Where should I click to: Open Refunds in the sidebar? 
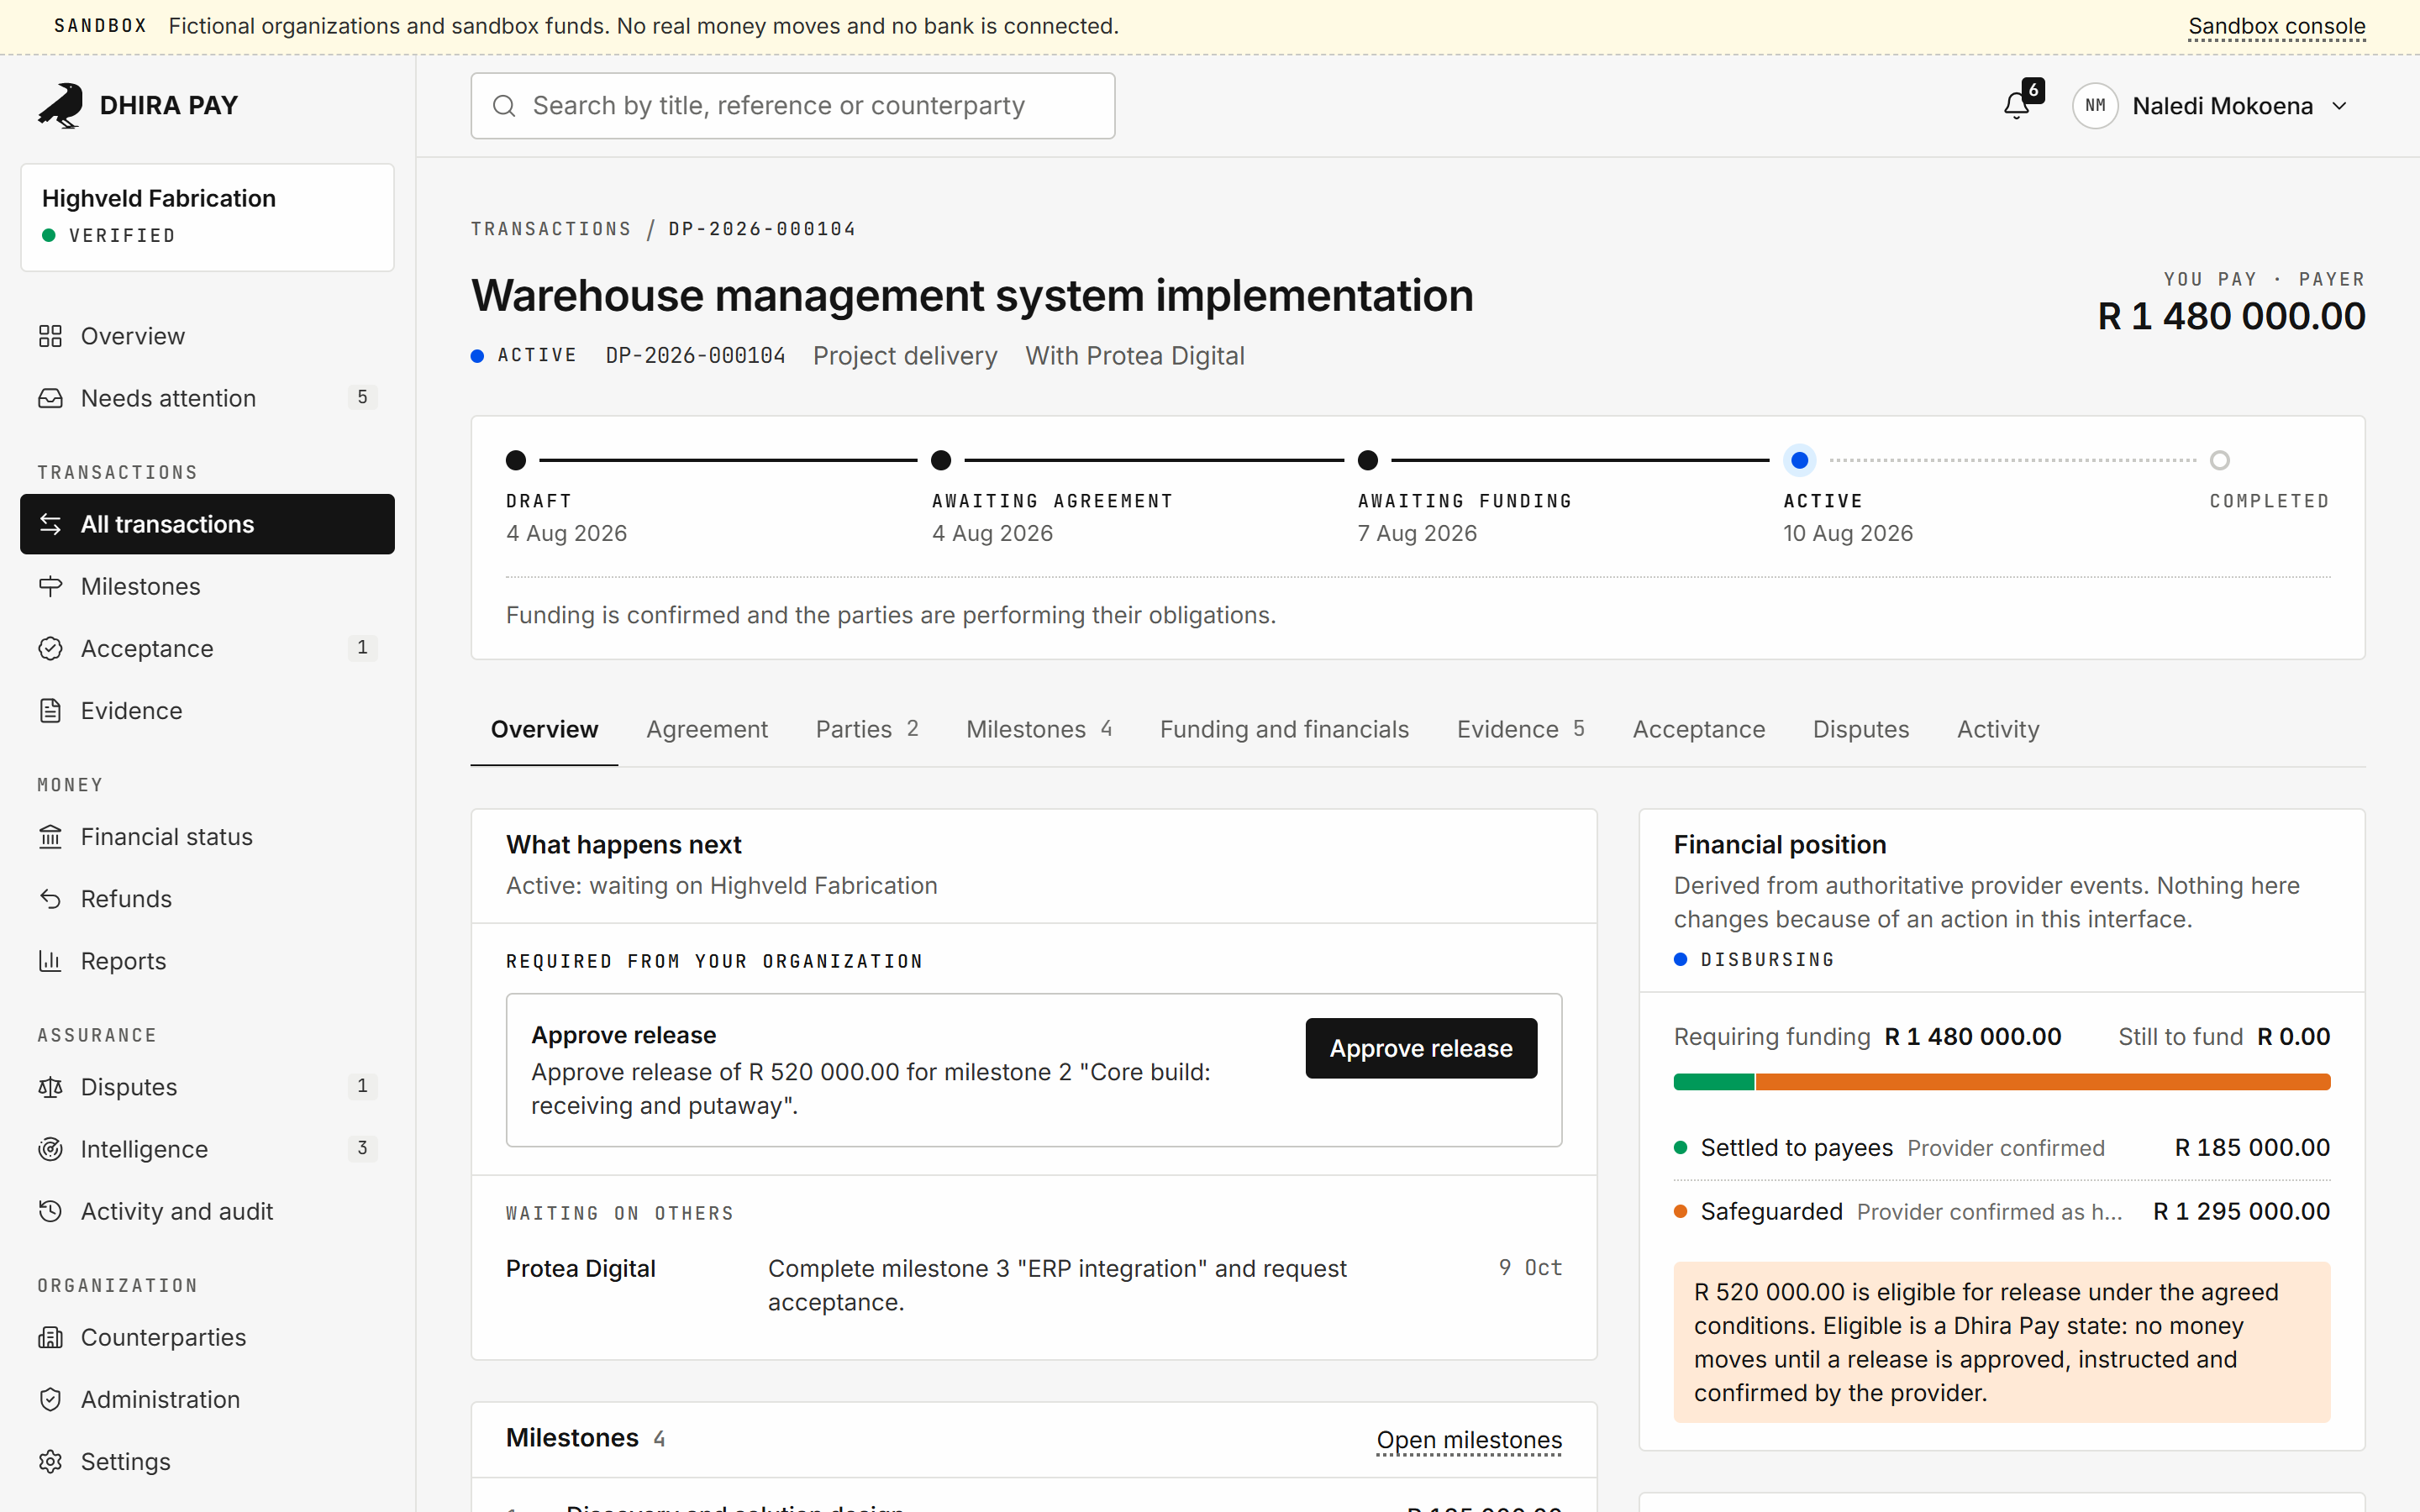tap(207, 898)
